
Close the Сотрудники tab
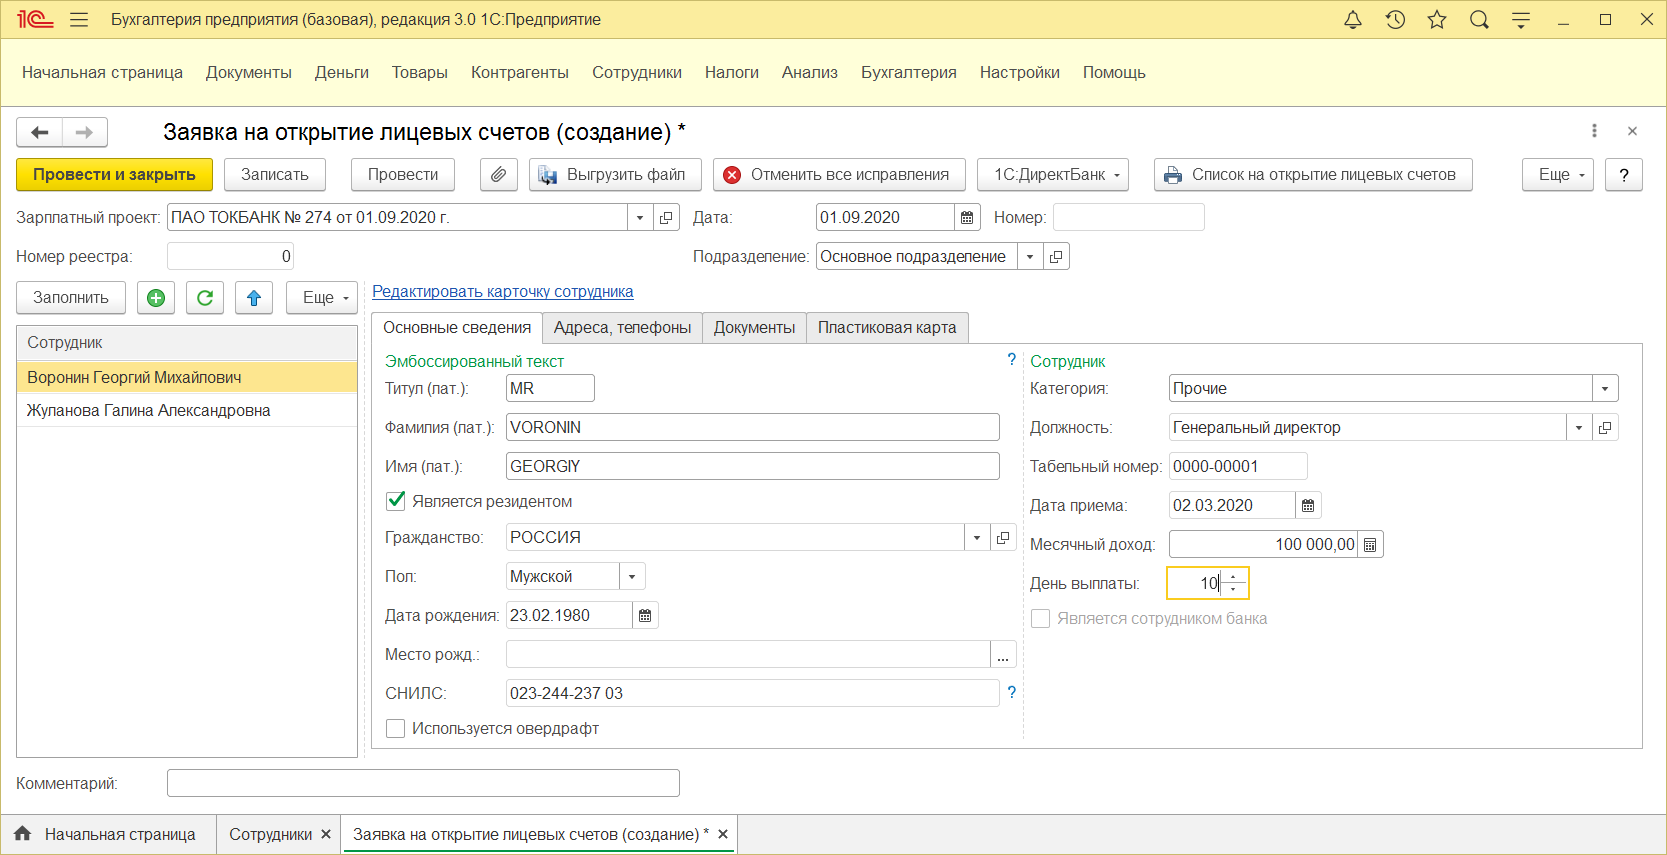point(326,835)
